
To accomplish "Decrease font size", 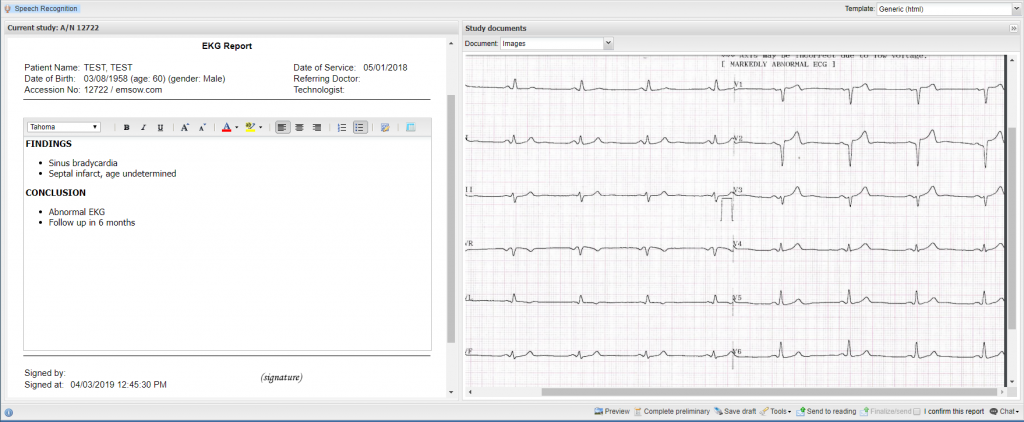I will [x=202, y=127].
